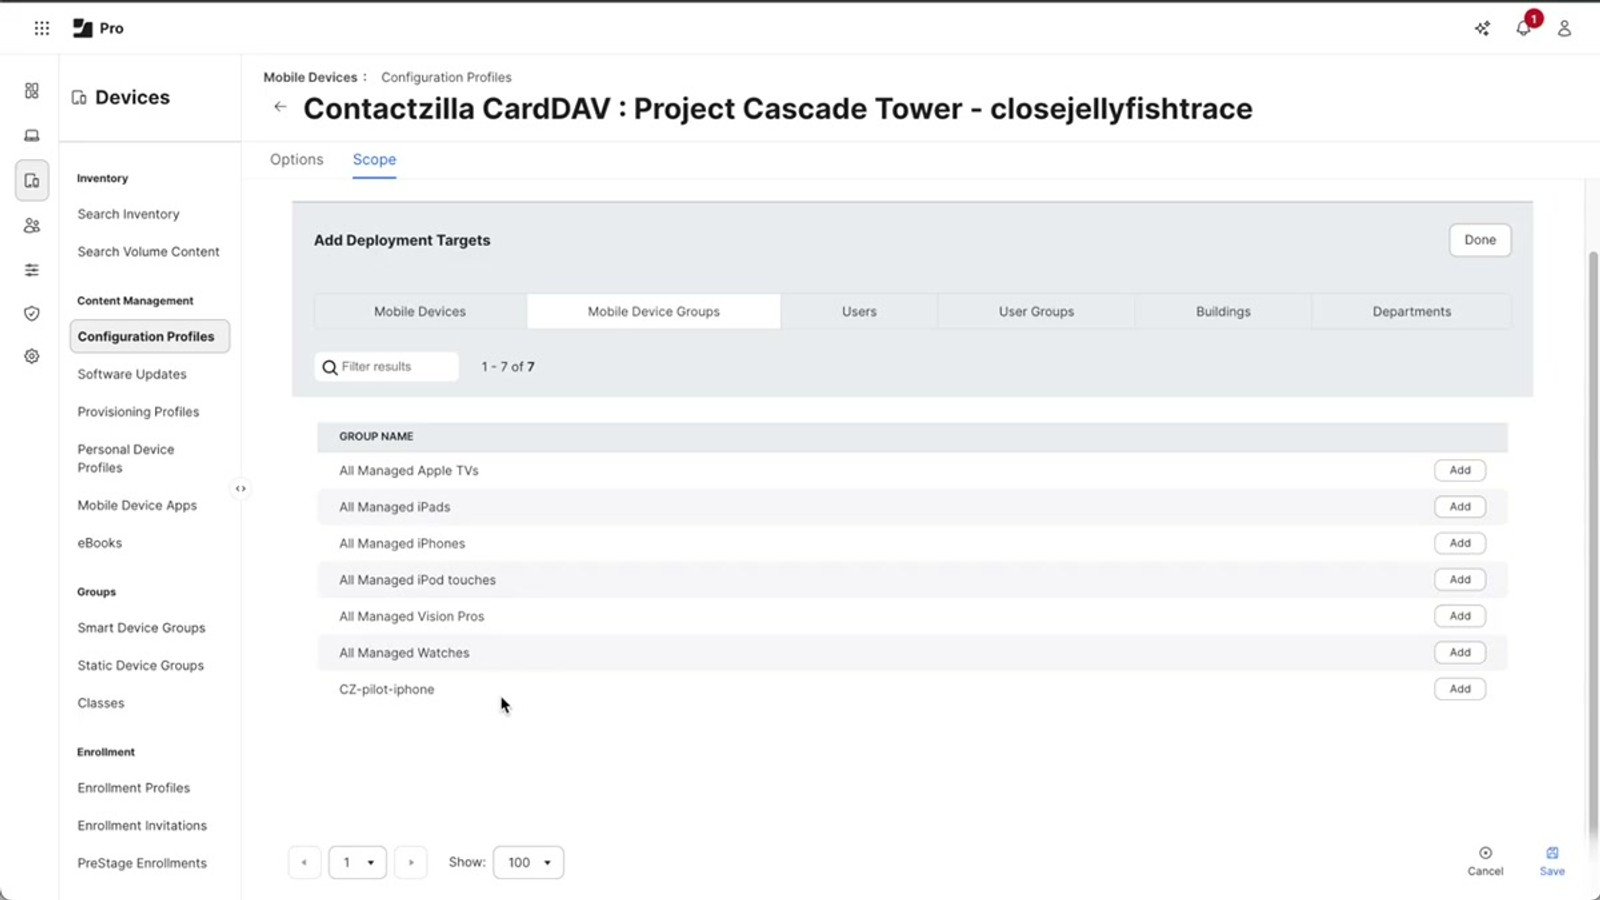1600x900 pixels.
Task: Open Software Updates in sidebar
Action: [x=132, y=374]
